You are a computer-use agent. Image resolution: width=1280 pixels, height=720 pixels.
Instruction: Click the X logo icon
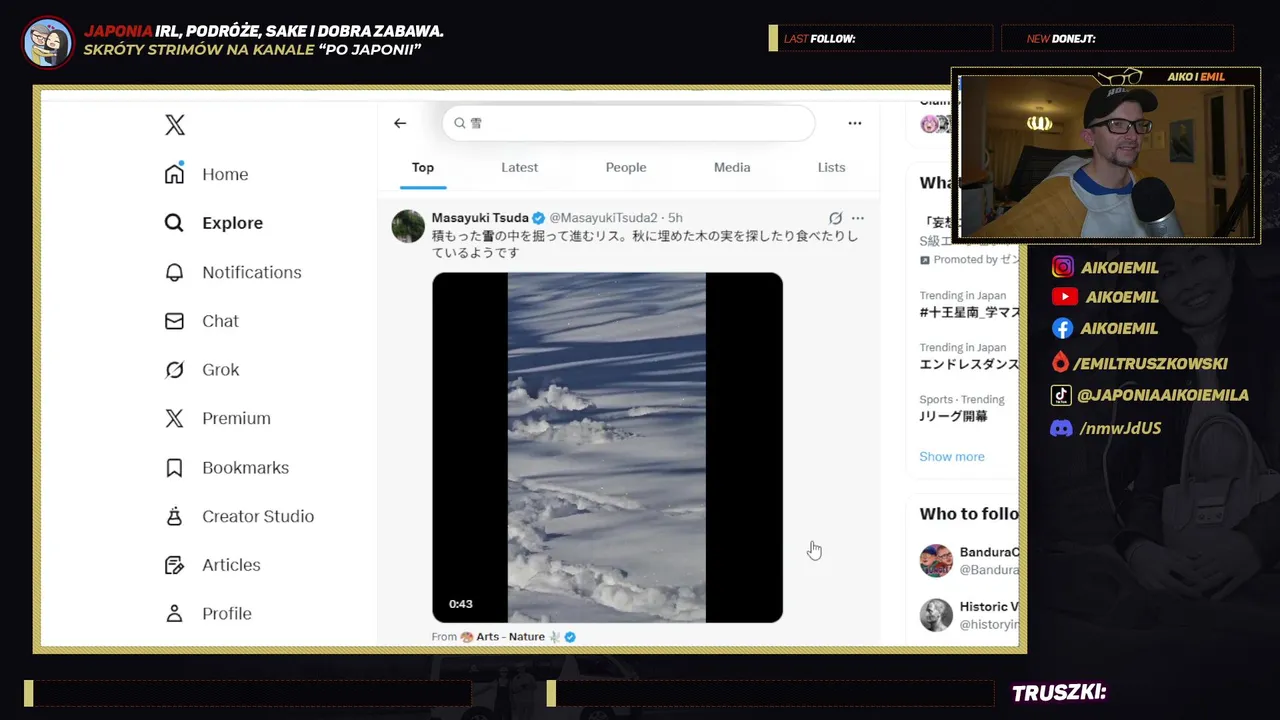pyautogui.click(x=175, y=125)
